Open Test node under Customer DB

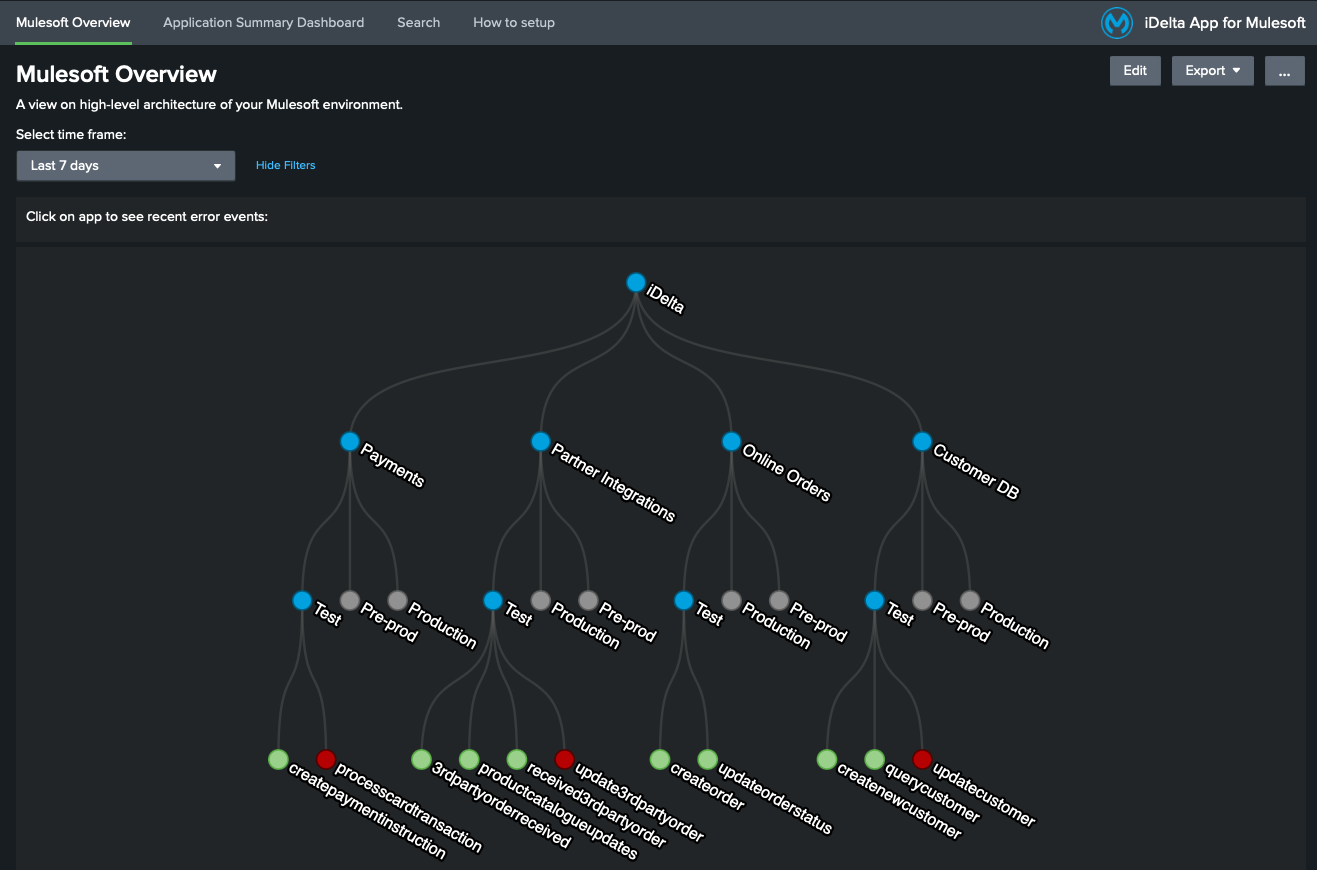(875, 600)
